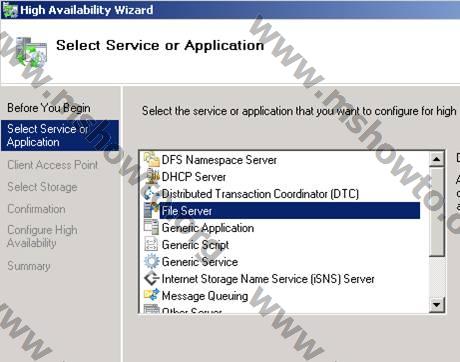
Task: Select DFS Namespace Server in the list
Action: coord(219,160)
